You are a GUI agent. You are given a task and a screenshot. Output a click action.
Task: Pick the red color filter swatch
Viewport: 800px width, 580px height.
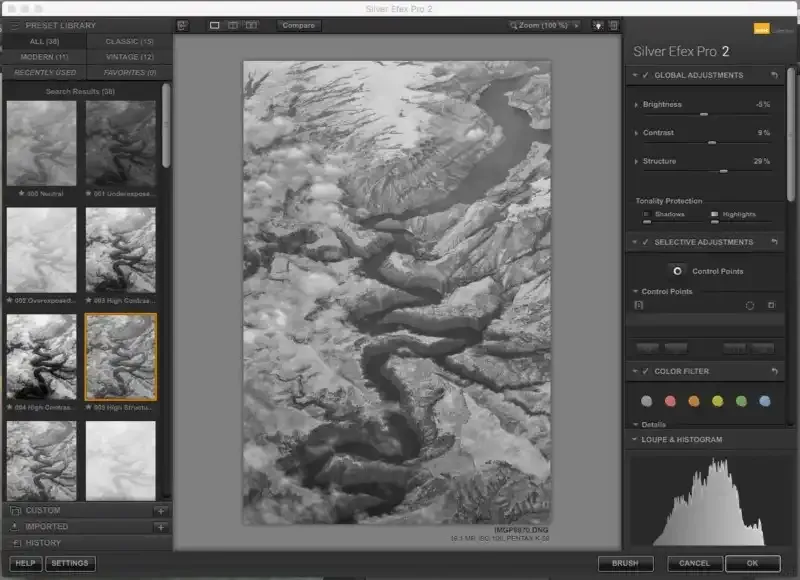pyautogui.click(x=670, y=401)
